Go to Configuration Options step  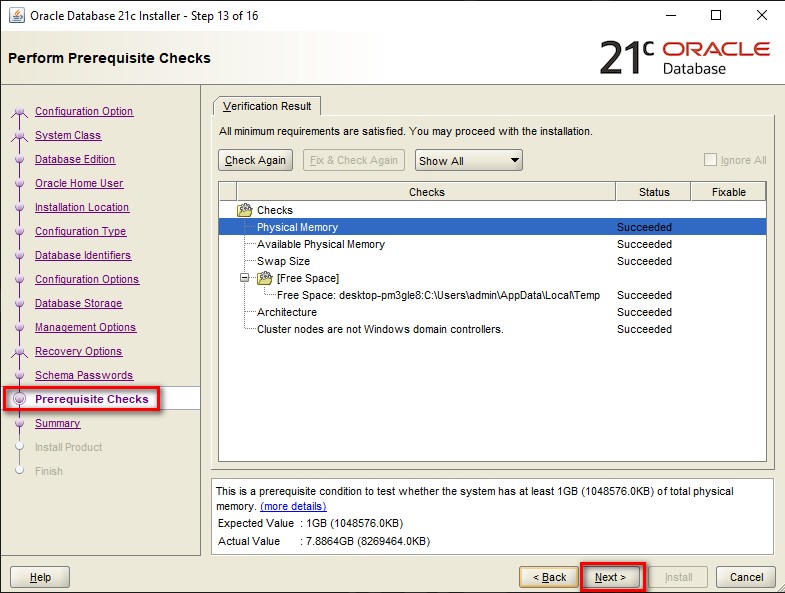87,279
